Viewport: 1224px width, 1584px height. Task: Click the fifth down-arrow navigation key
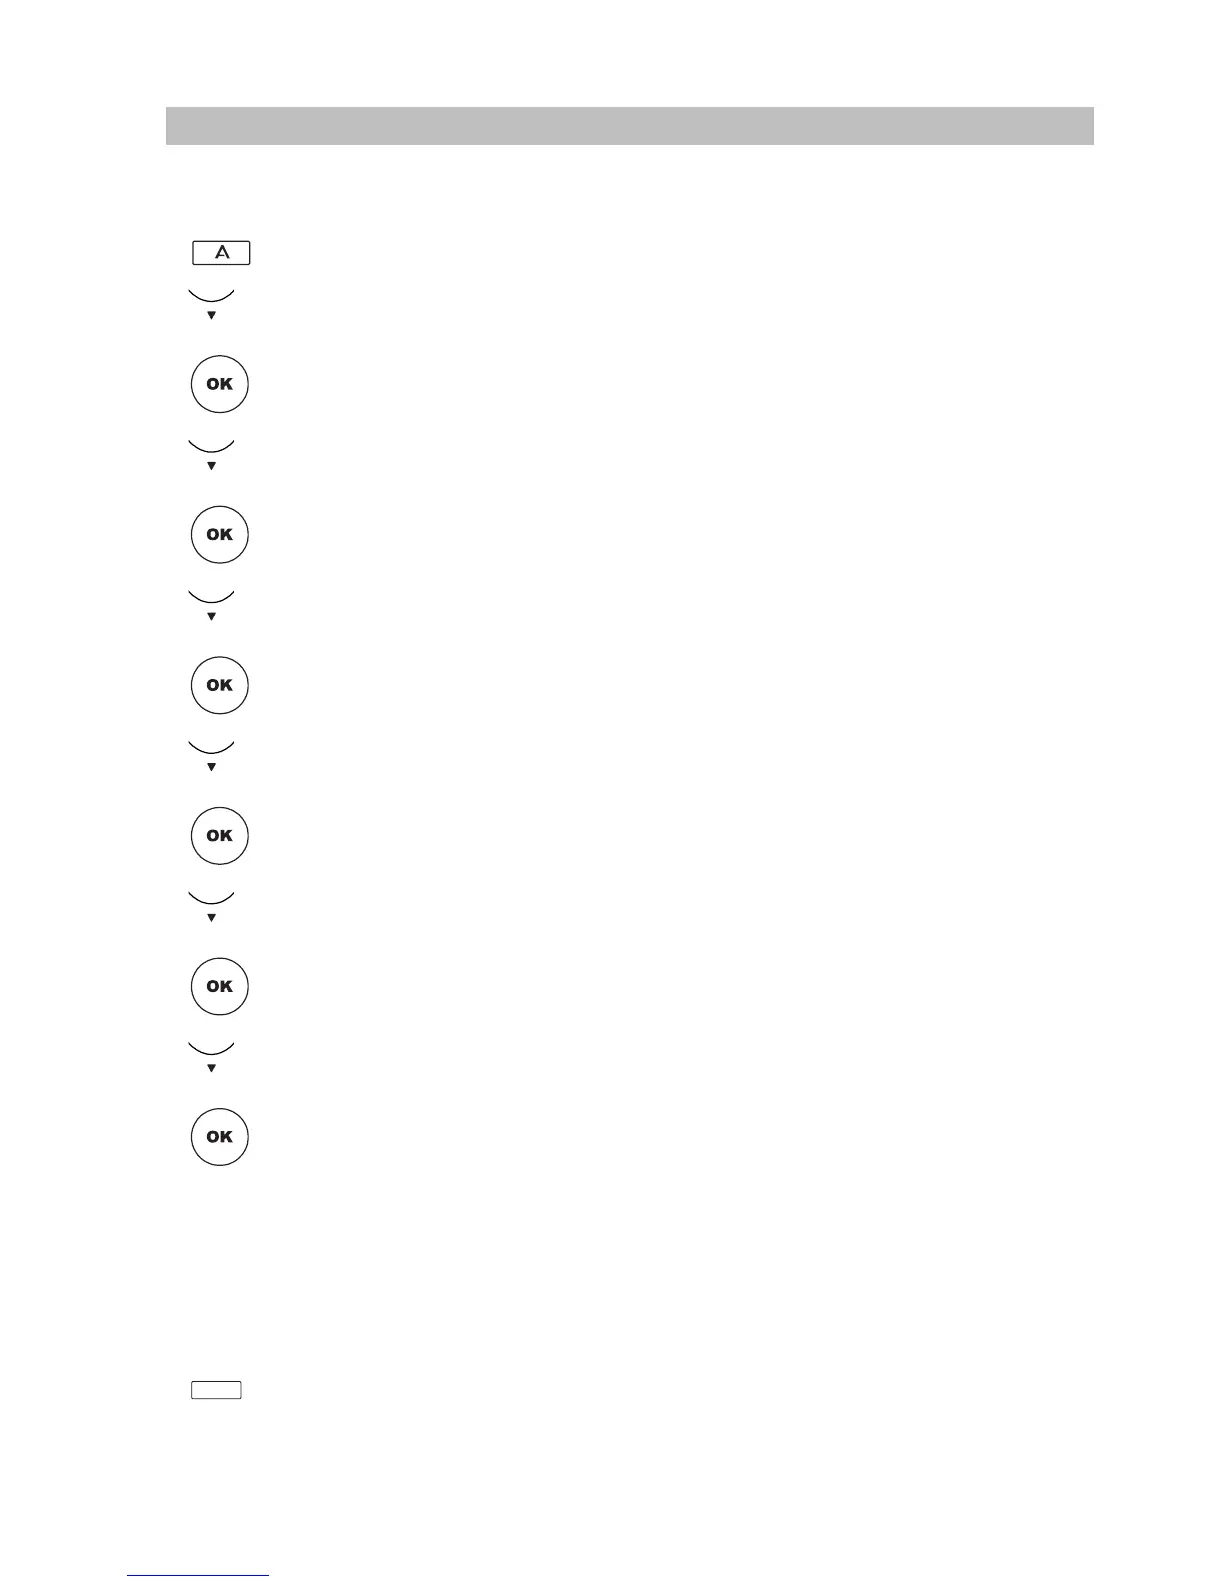211,907
